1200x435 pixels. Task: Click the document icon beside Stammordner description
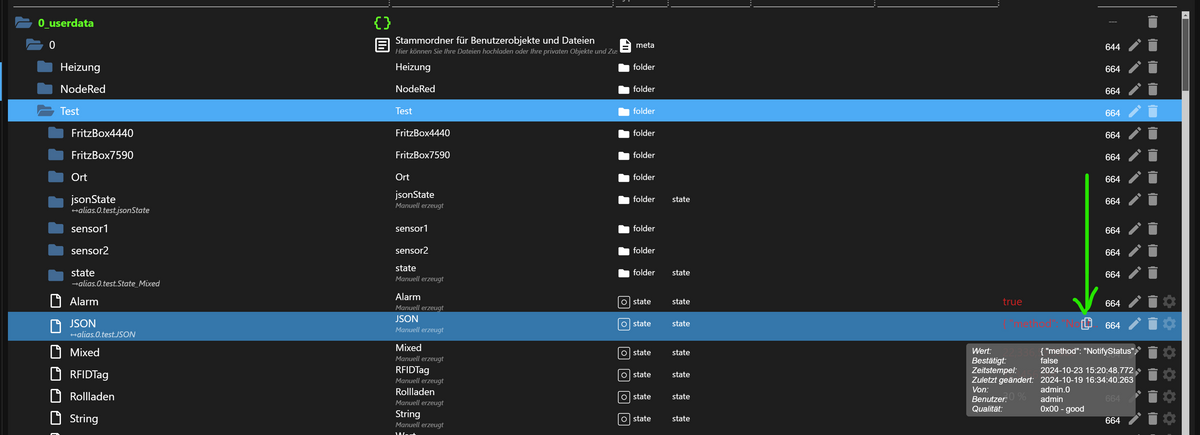381,45
